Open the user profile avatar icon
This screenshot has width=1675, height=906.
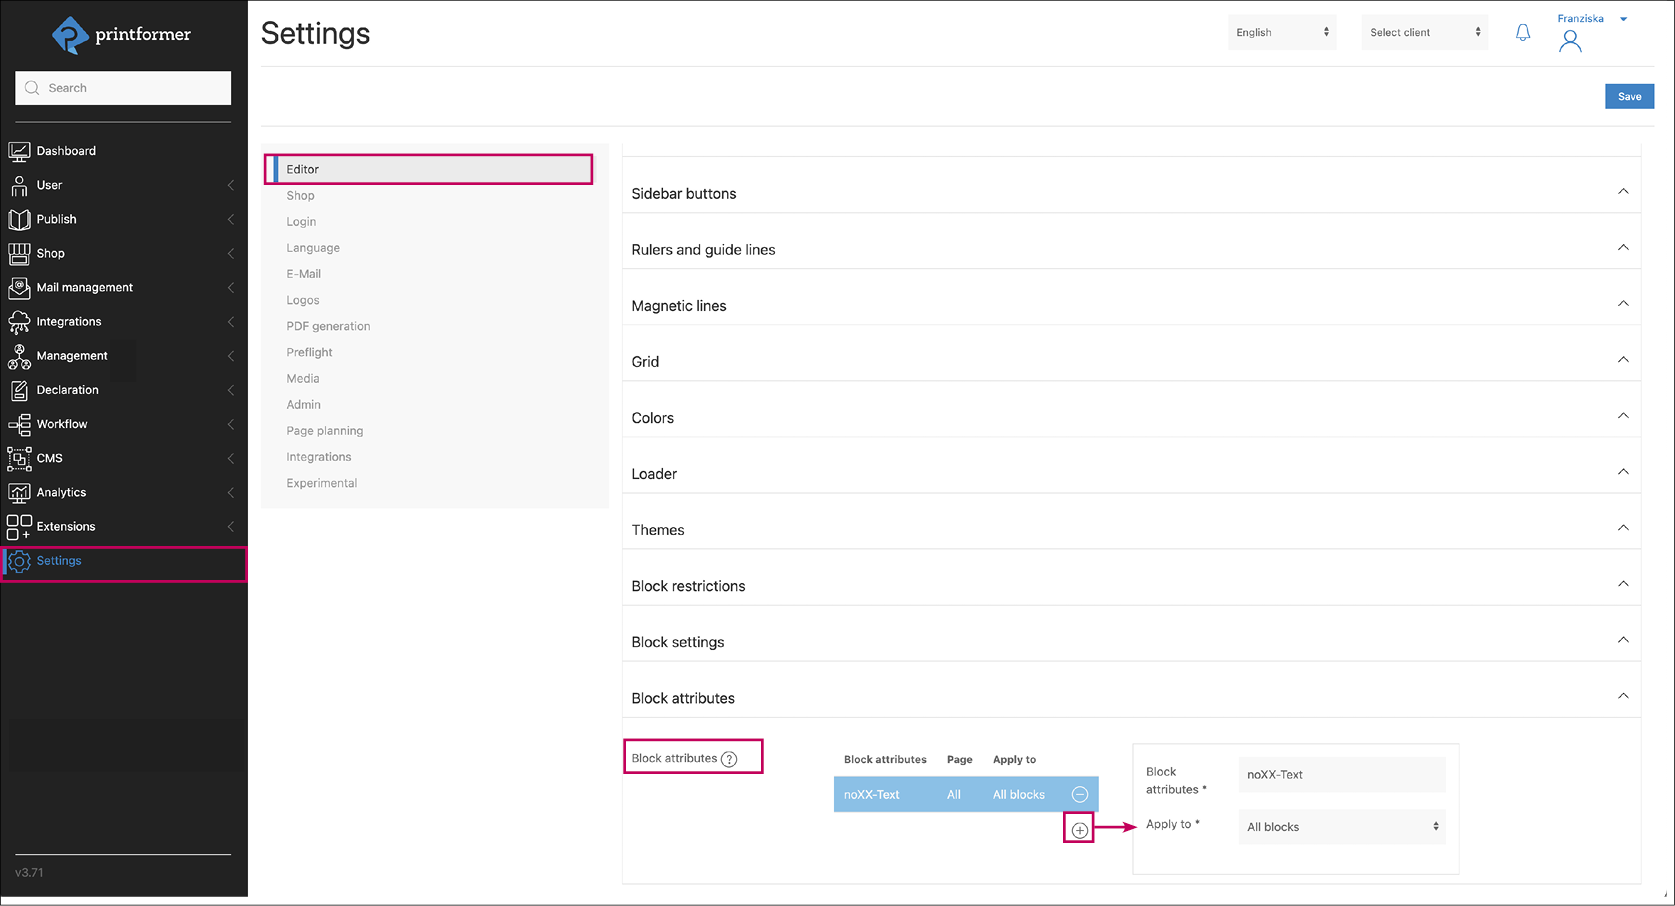pos(1570,41)
